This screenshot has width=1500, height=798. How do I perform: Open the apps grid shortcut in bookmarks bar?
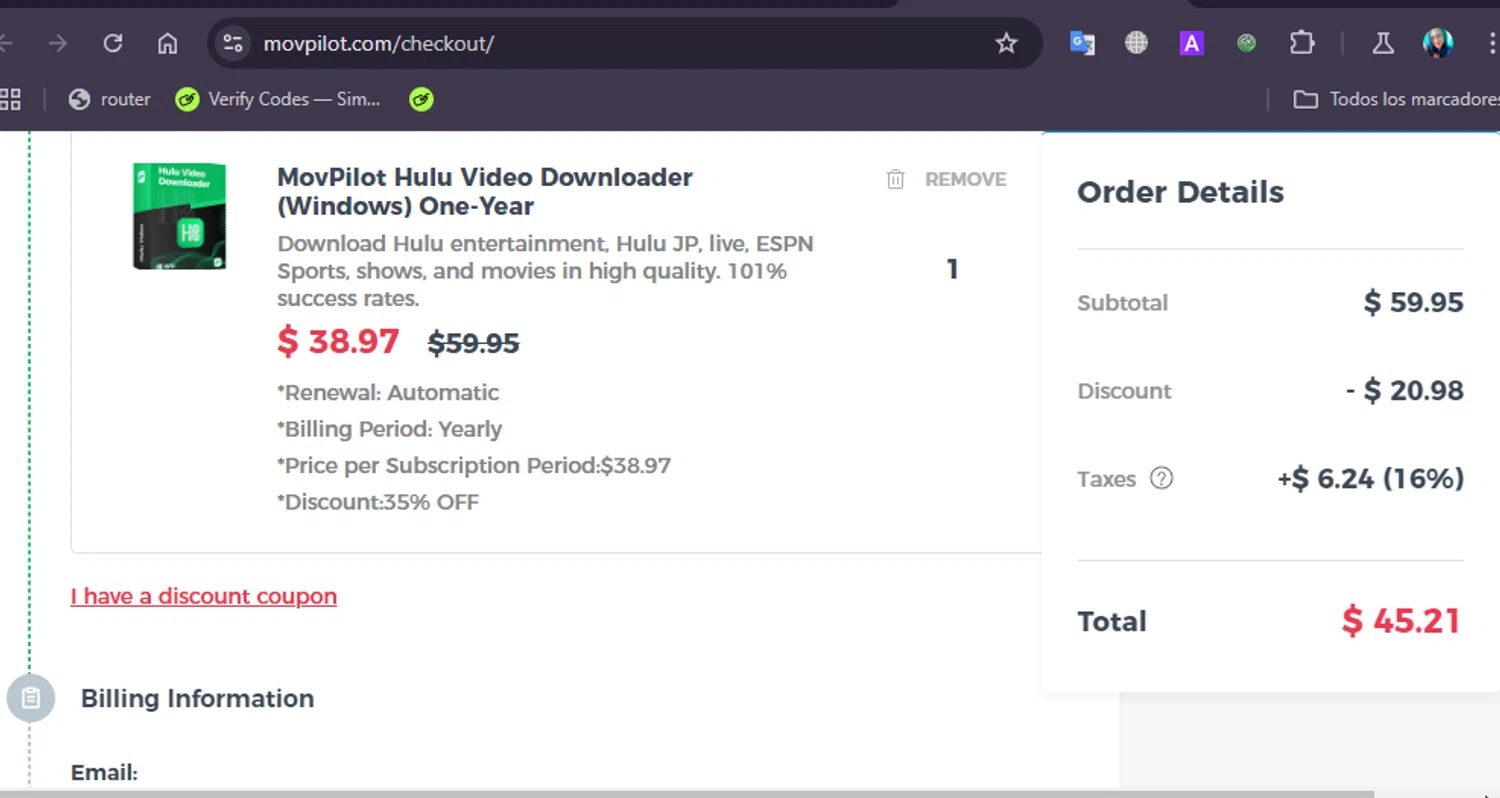[x=10, y=99]
